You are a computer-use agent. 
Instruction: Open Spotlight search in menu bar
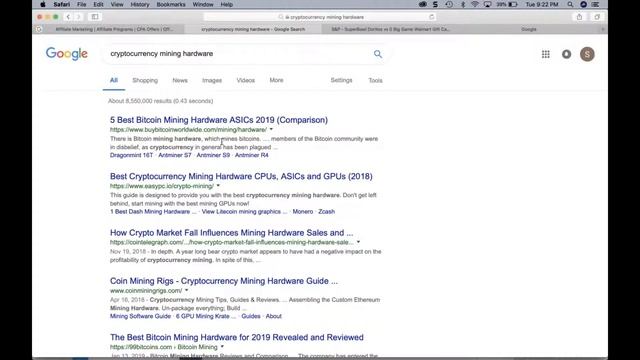tap(570, 4)
